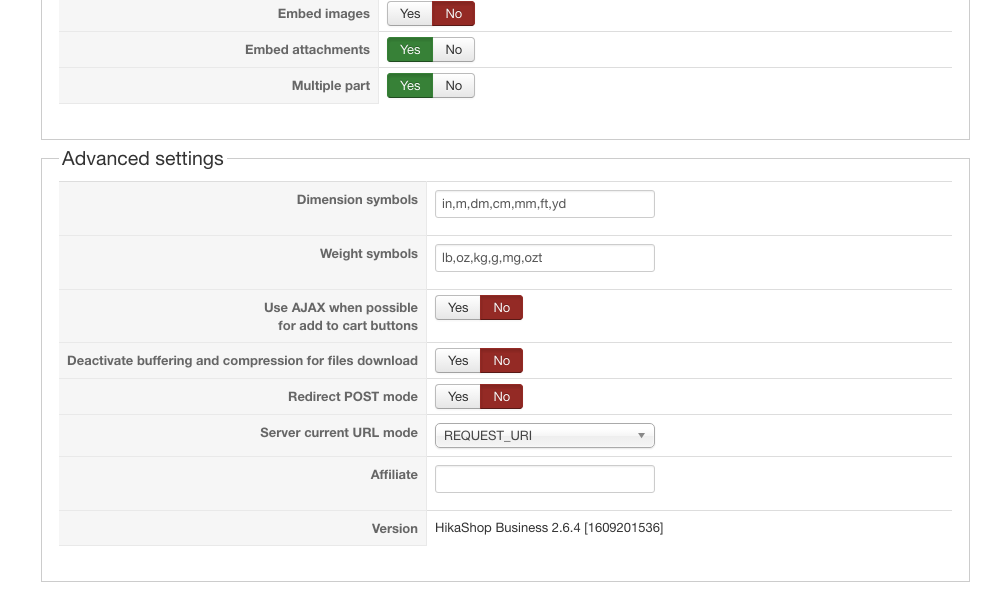The image size is (984, 616).
Task: Set Embed images to Yes
Action: [x=410, y=14]
